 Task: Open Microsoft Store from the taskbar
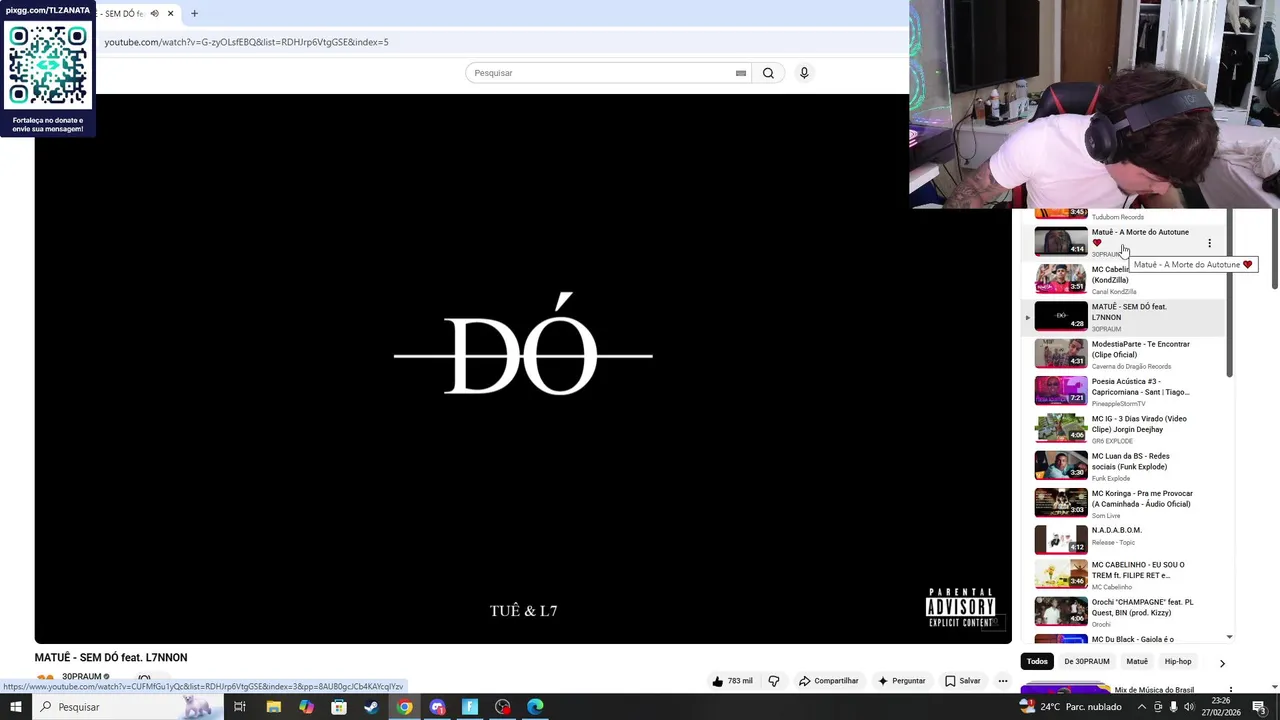(339, 707)
